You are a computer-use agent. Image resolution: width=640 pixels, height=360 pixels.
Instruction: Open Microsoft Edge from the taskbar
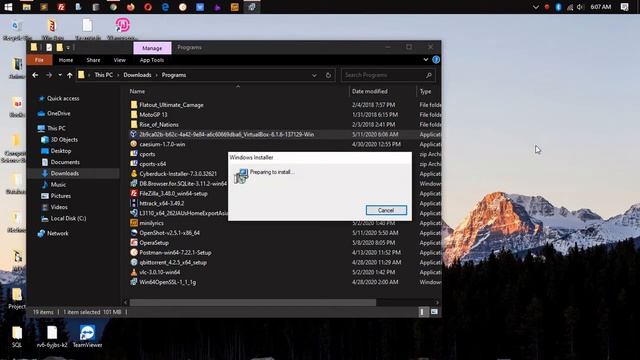[165, 7]
